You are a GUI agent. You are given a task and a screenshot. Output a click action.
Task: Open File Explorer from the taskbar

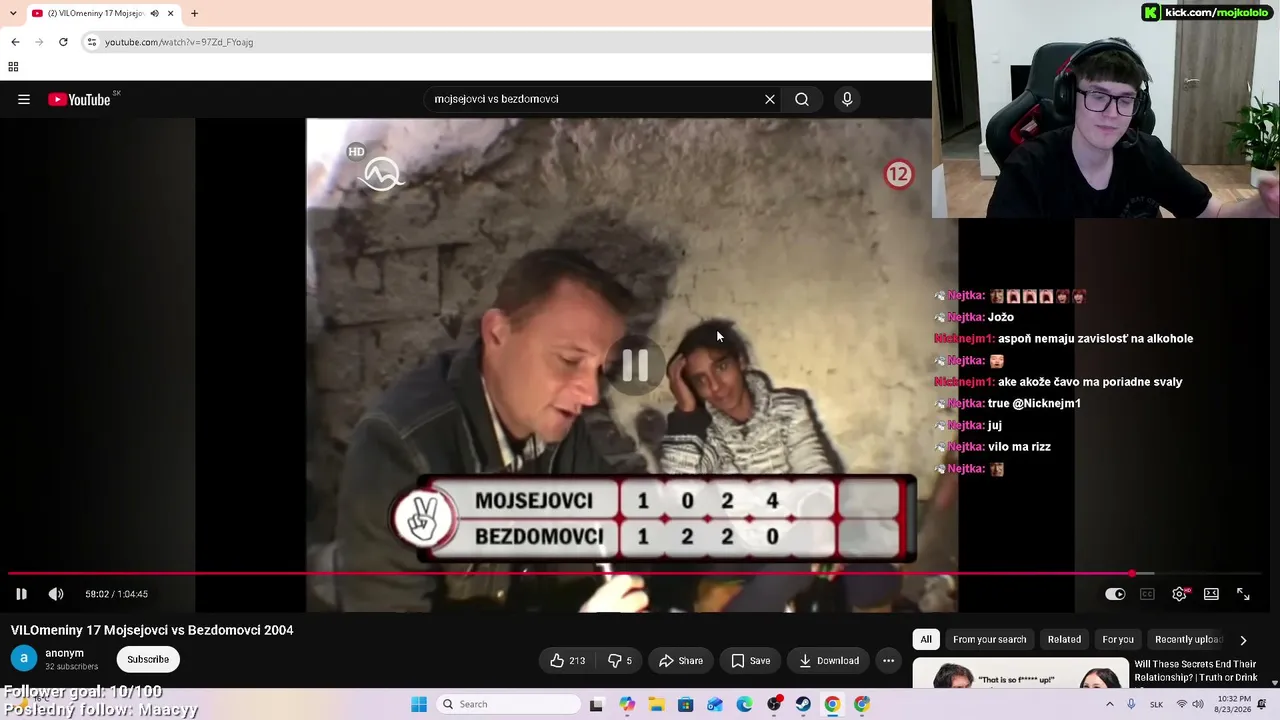tap(656, 704)
